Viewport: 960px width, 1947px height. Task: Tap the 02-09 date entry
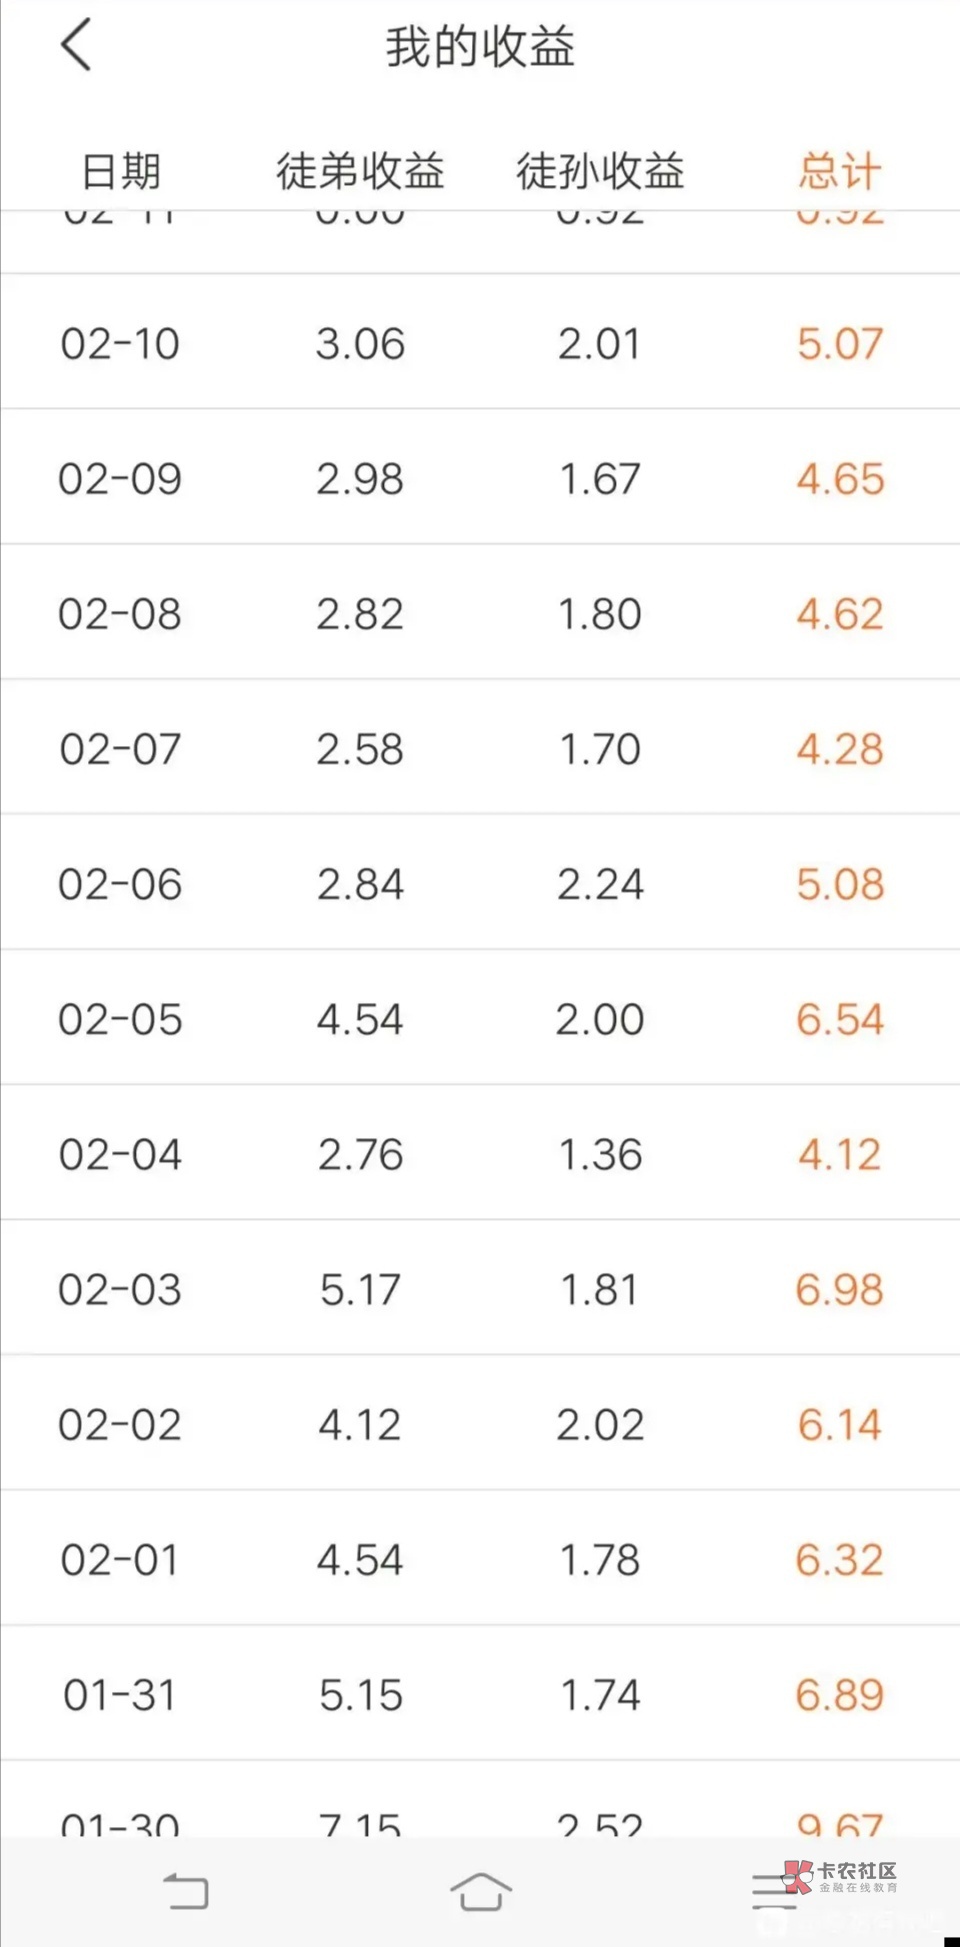point(120,479)
